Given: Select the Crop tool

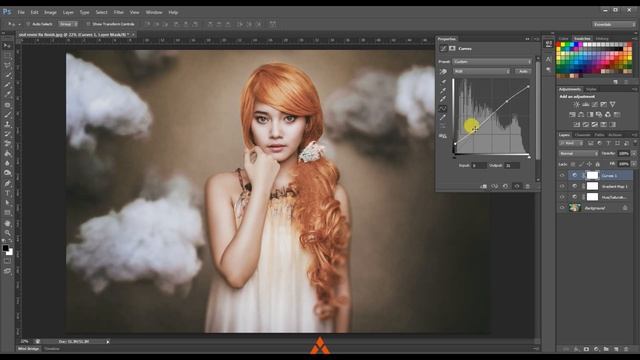Looking at the screenshot, I should coord(7,85).
